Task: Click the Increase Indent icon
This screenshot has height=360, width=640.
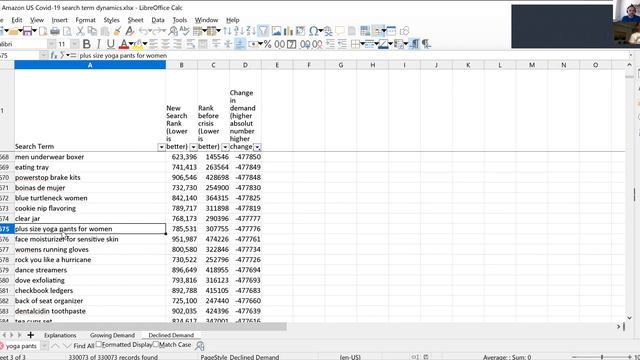Action: pyautogui.click(x=329, y=44)
